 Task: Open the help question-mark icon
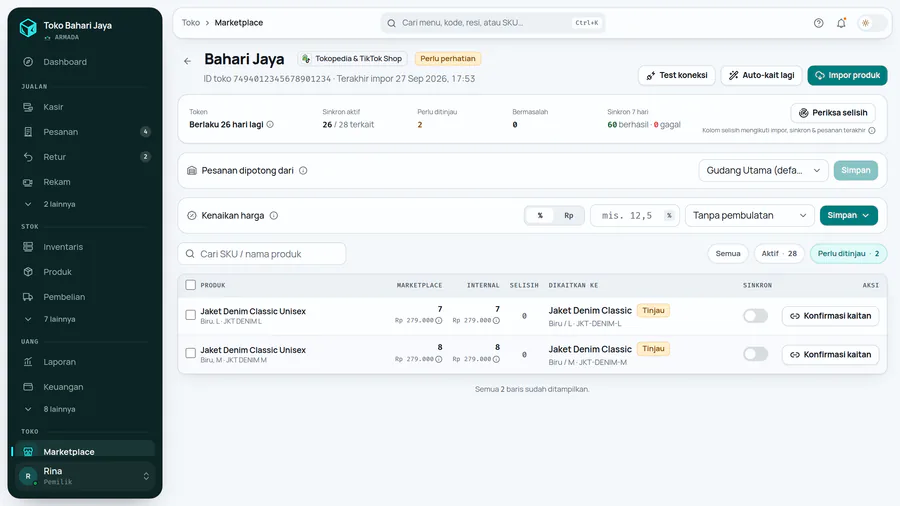point(818,23)
